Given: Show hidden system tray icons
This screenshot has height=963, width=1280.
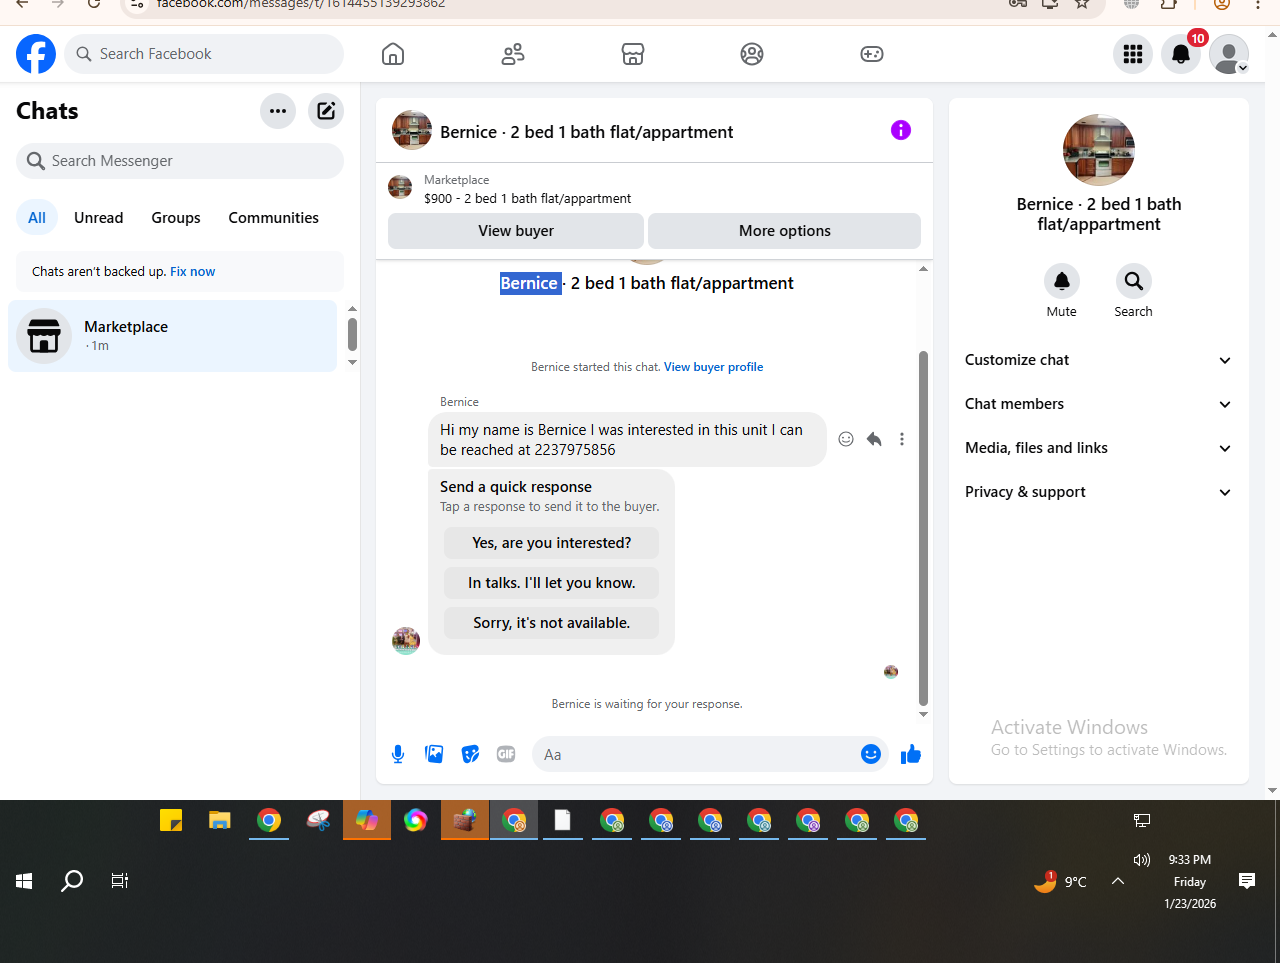Looking at the screenshot, I should (x=1118, y=881).
